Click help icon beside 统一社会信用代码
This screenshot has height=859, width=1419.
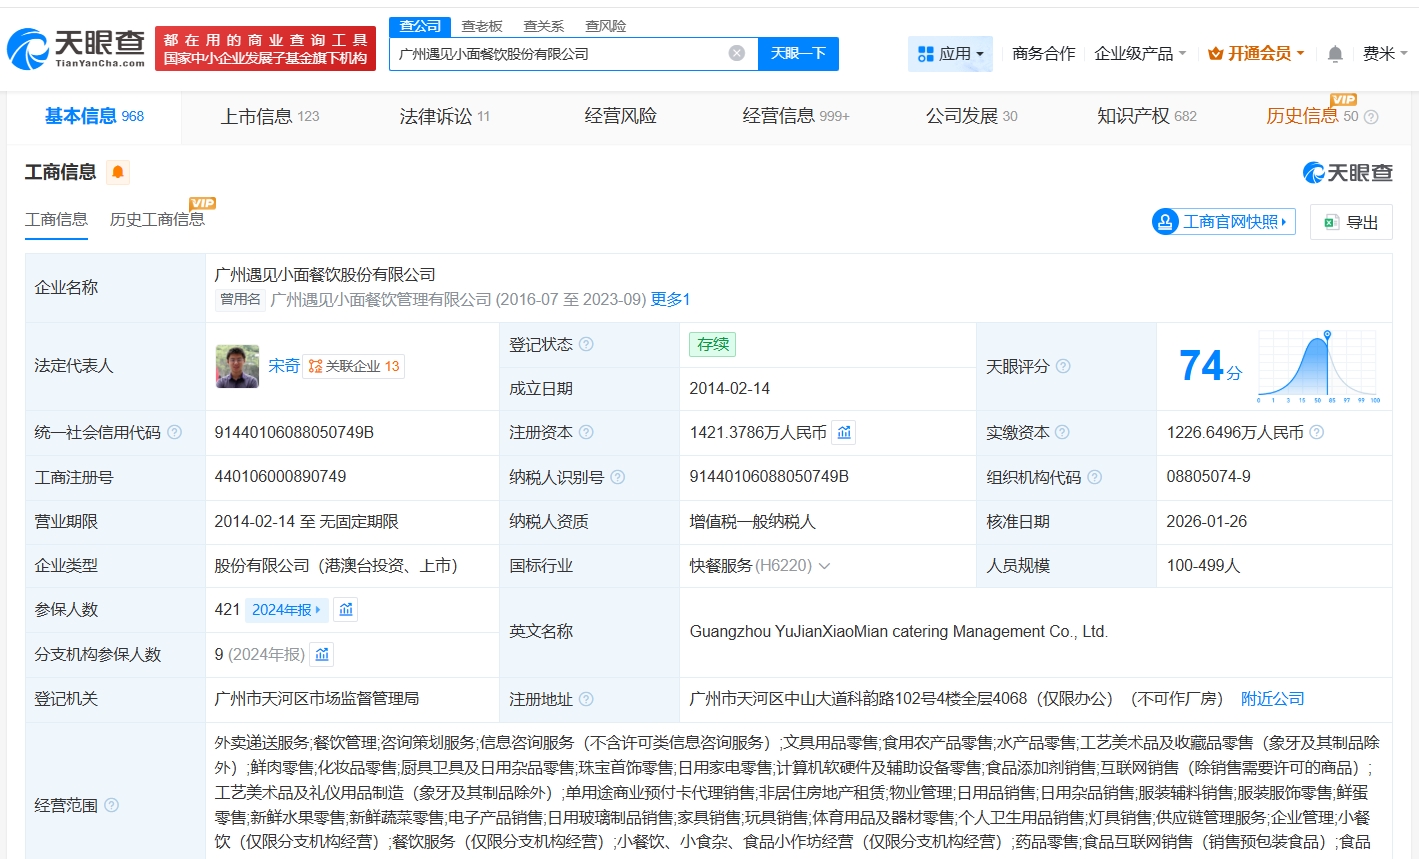tap(175, 432)
